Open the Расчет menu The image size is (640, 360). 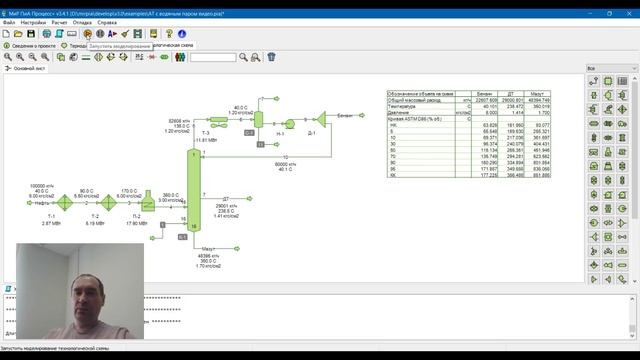(59, 22)
